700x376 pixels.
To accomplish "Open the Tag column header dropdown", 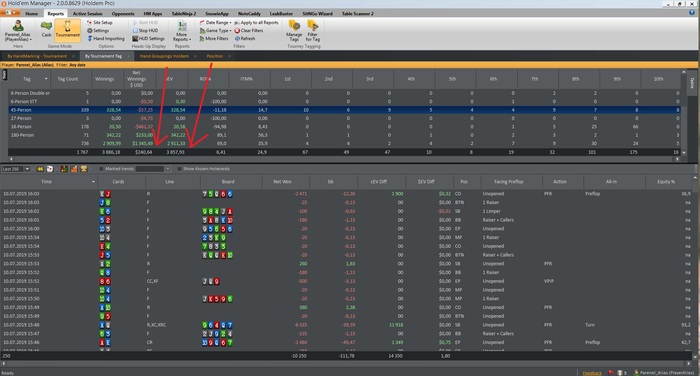I will (x=46, y=79).
